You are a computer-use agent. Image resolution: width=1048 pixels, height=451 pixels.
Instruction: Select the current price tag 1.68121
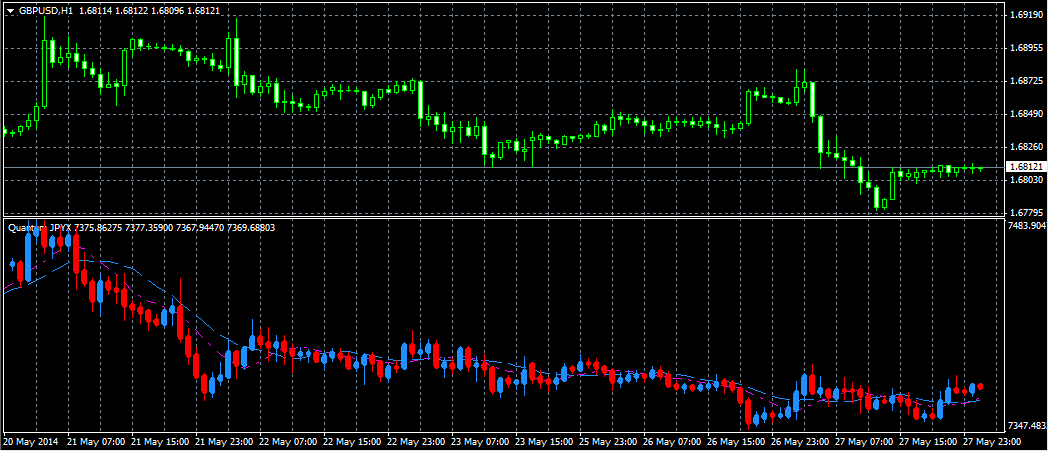tap(1025, 166)
